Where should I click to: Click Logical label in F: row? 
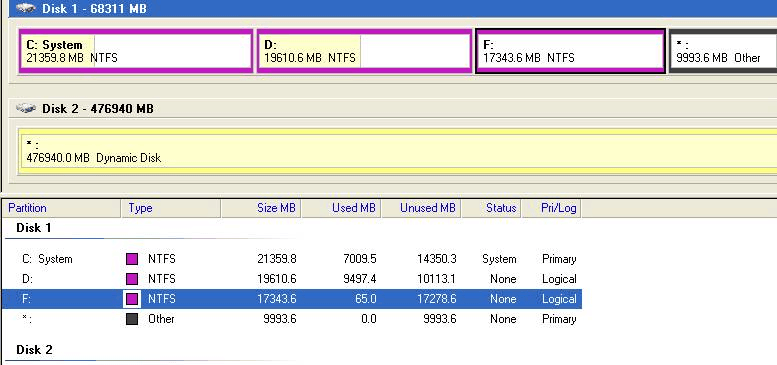point(559,299)
